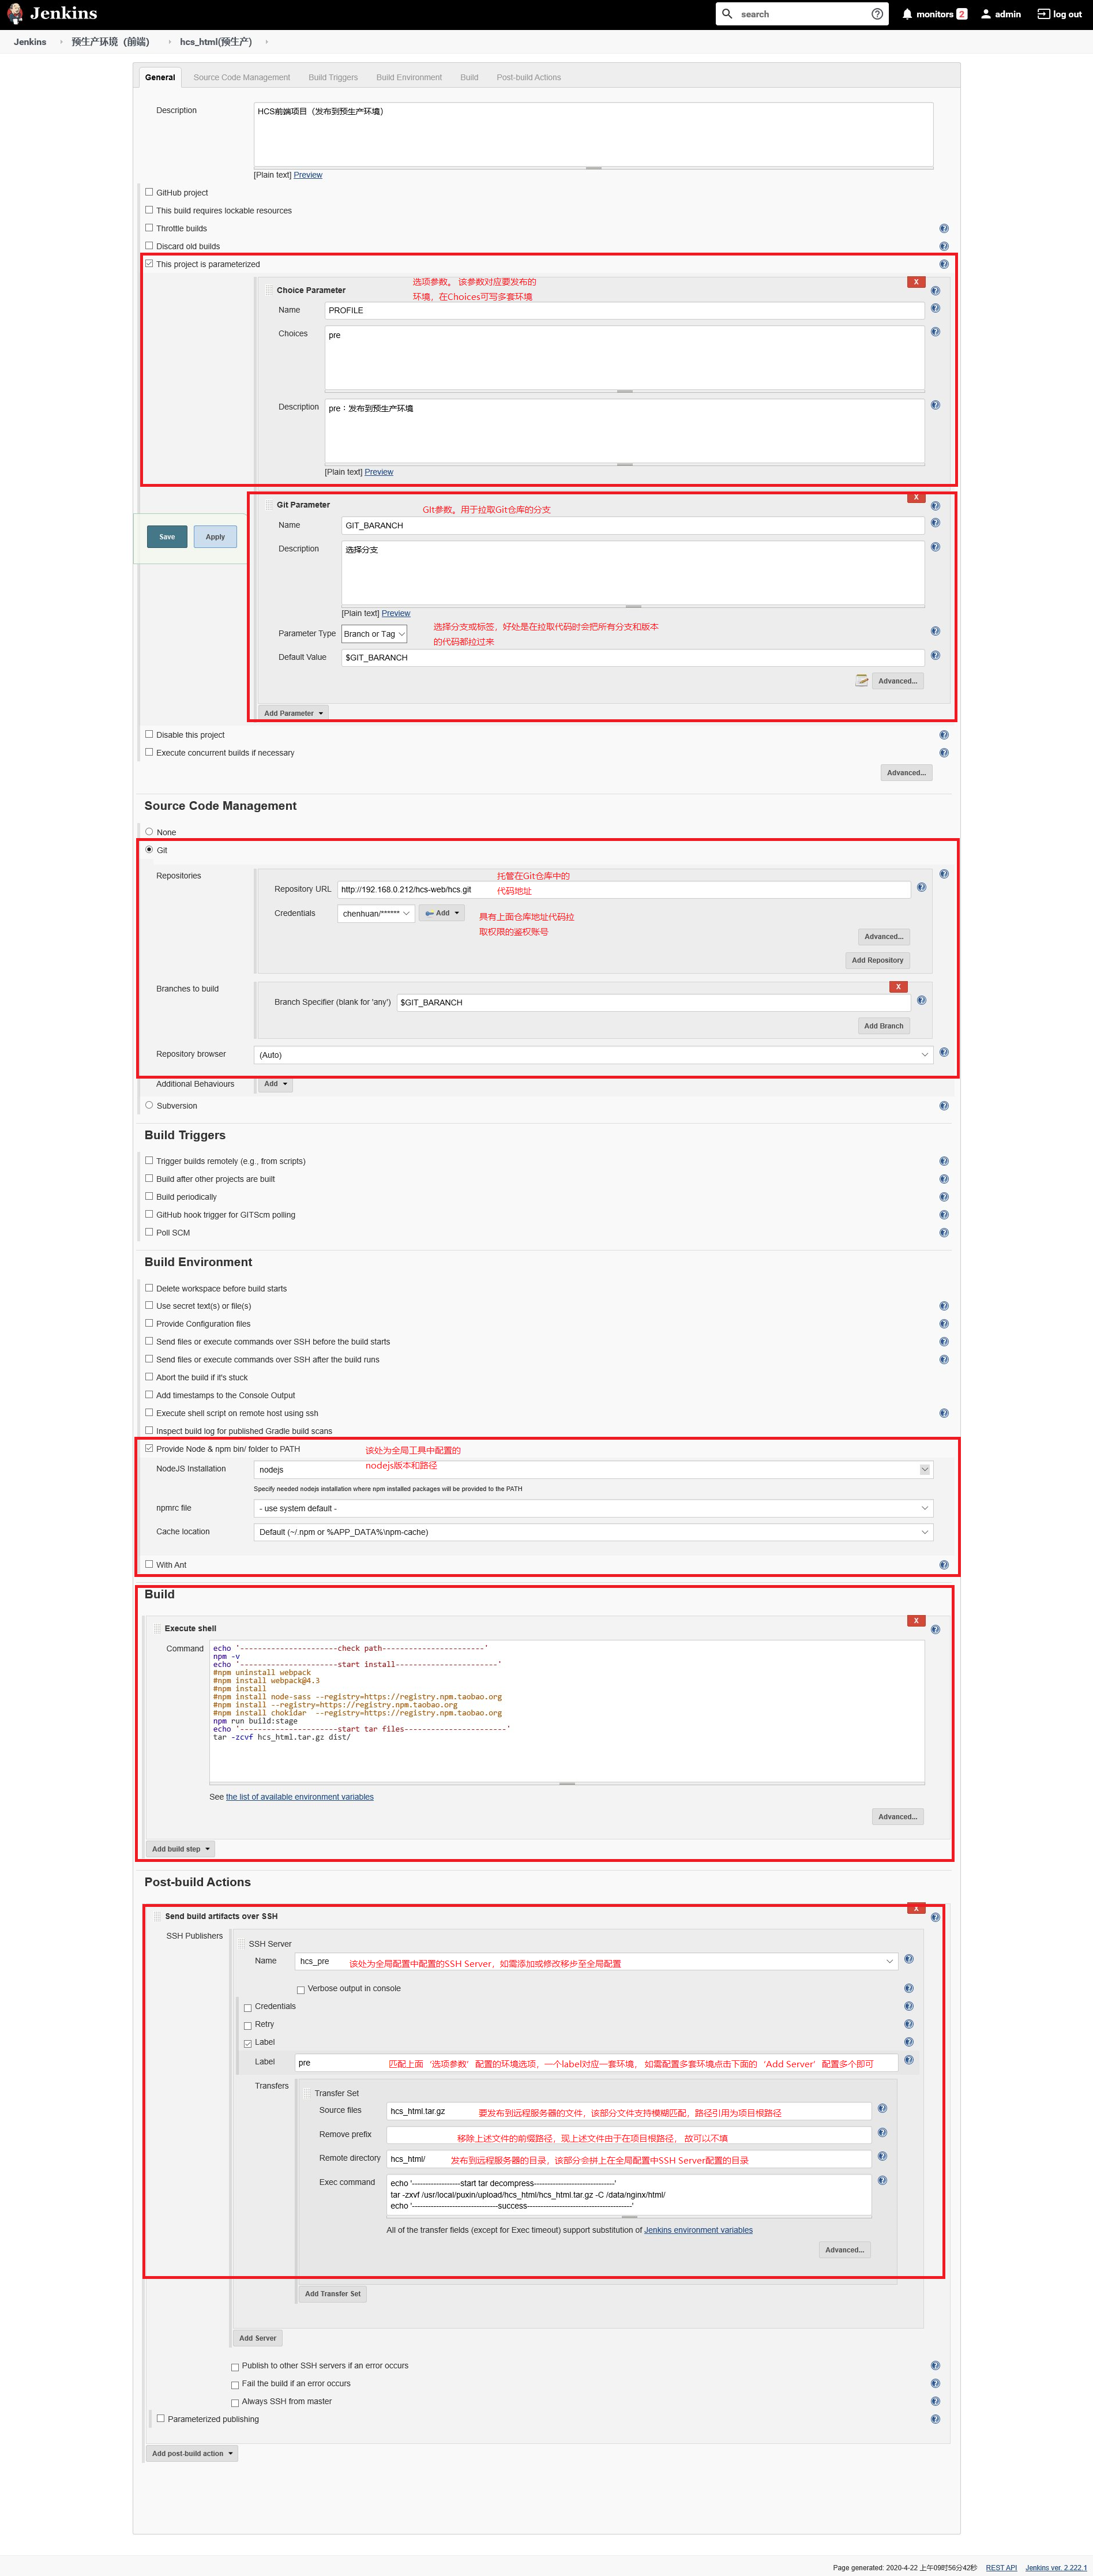Open help for Throttle builds option
The height and width of the screenshot is (2576, 1093).
pyautogui.click(x=943, y=229)
